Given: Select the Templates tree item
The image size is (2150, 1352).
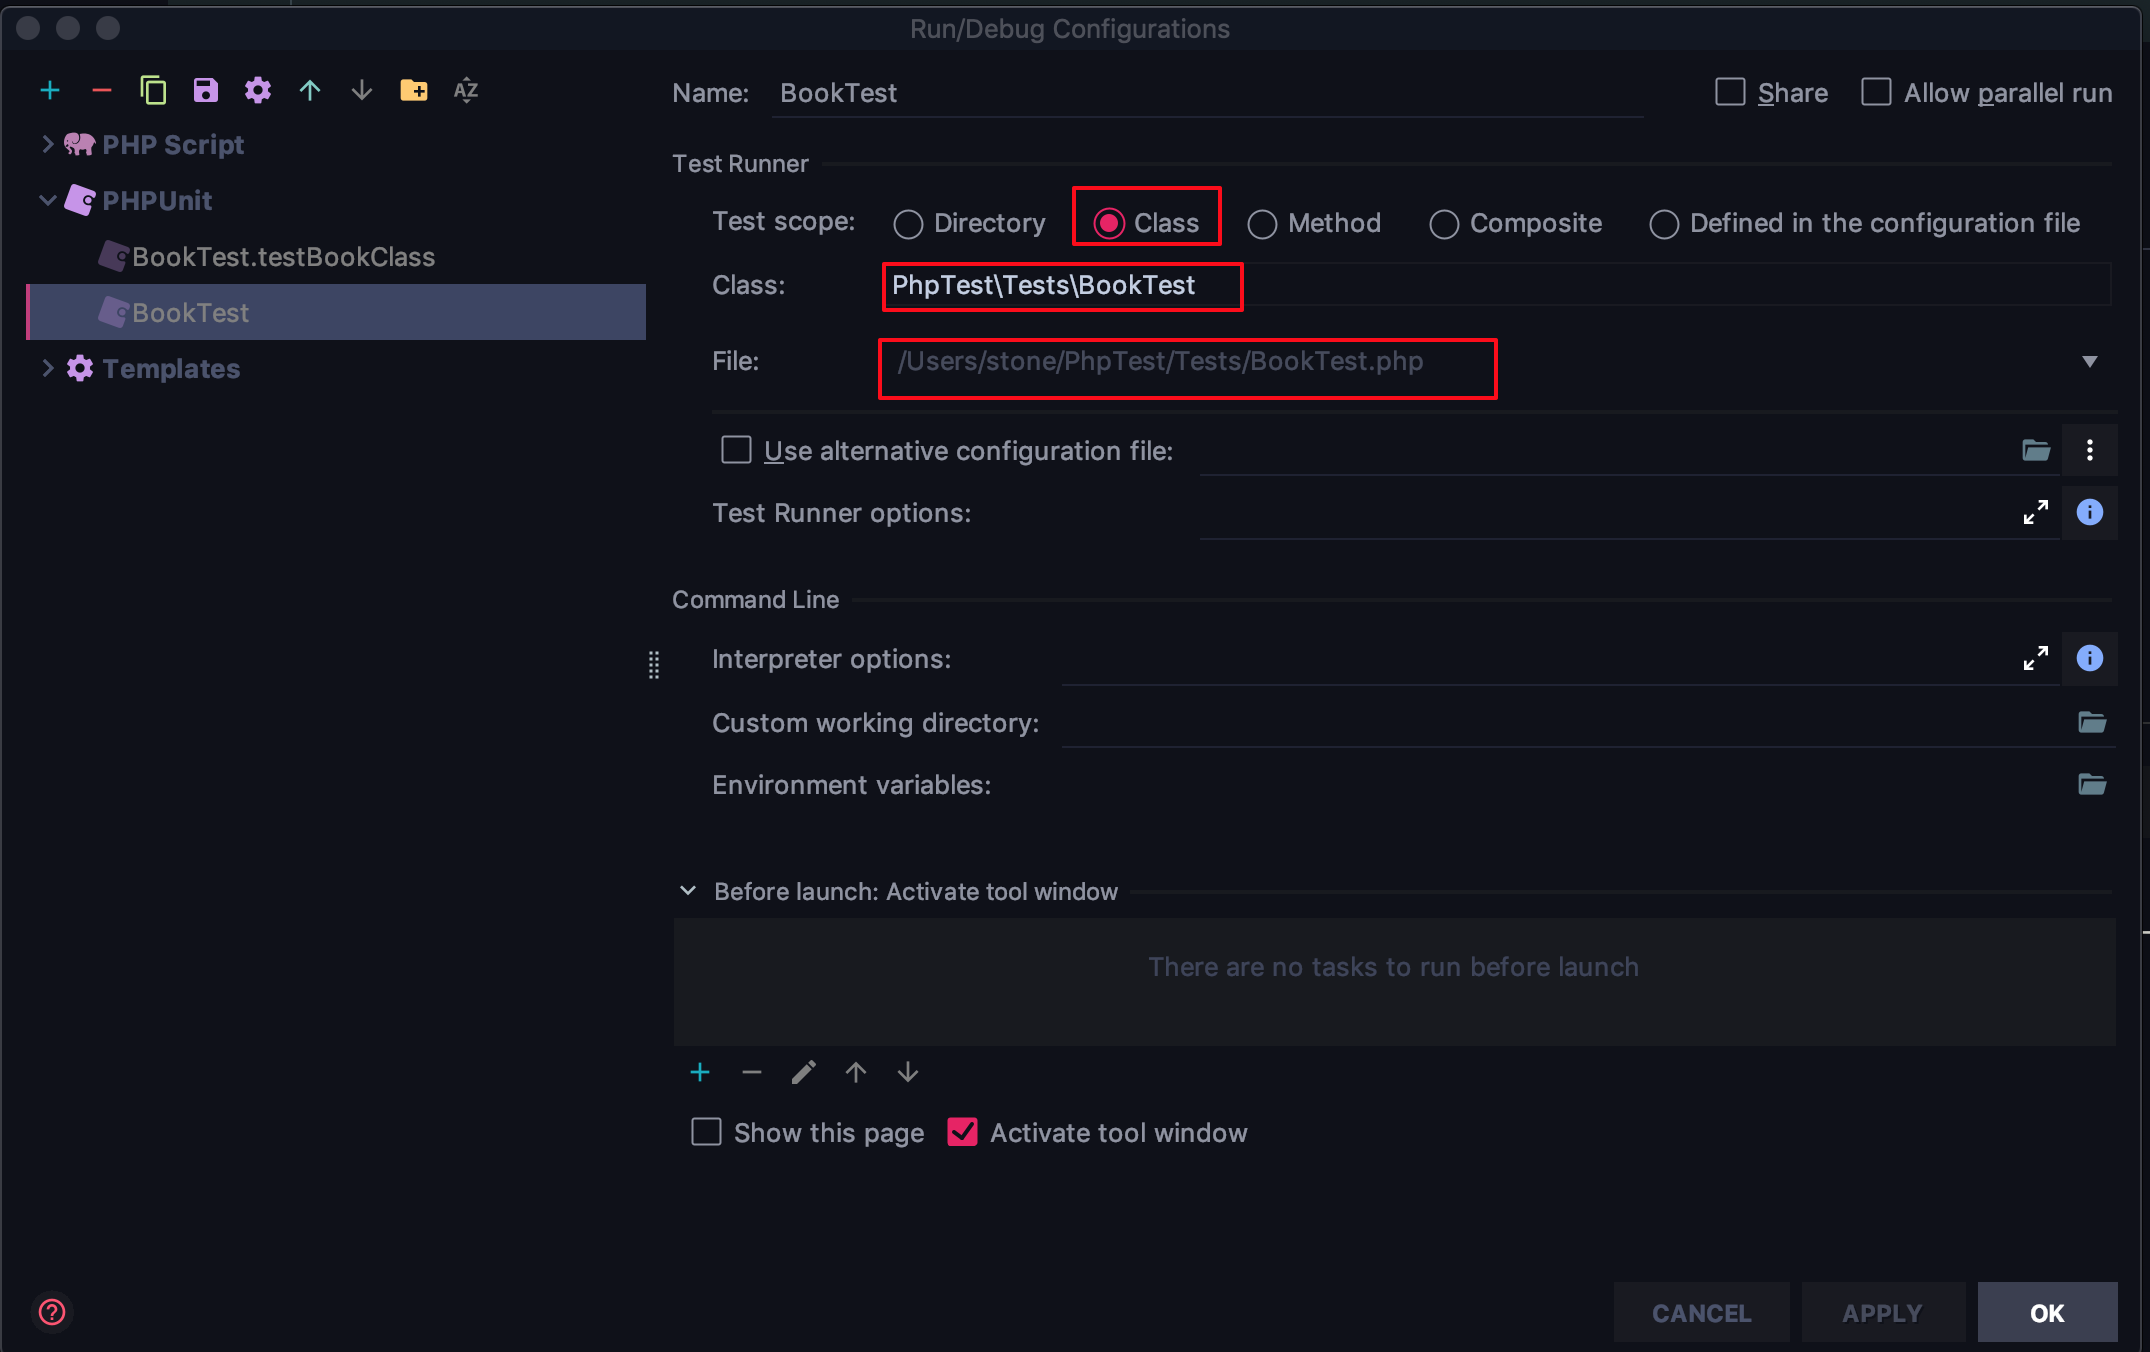Looking at the screenshot, I should click(171, 369).
